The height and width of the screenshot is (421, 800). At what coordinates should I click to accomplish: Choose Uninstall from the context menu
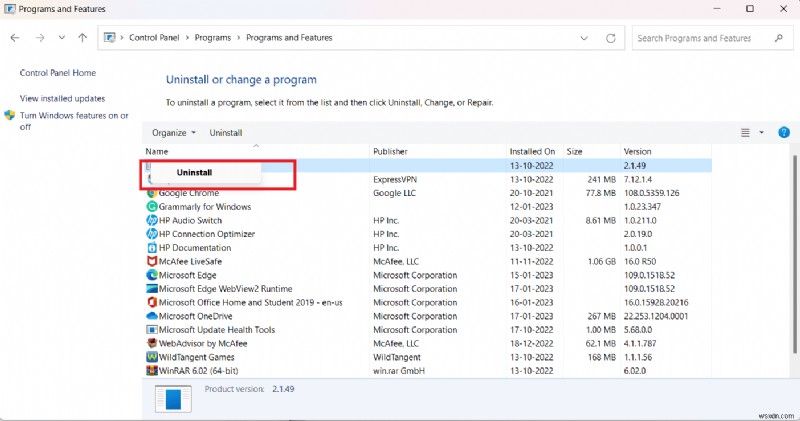pos(194,172)
